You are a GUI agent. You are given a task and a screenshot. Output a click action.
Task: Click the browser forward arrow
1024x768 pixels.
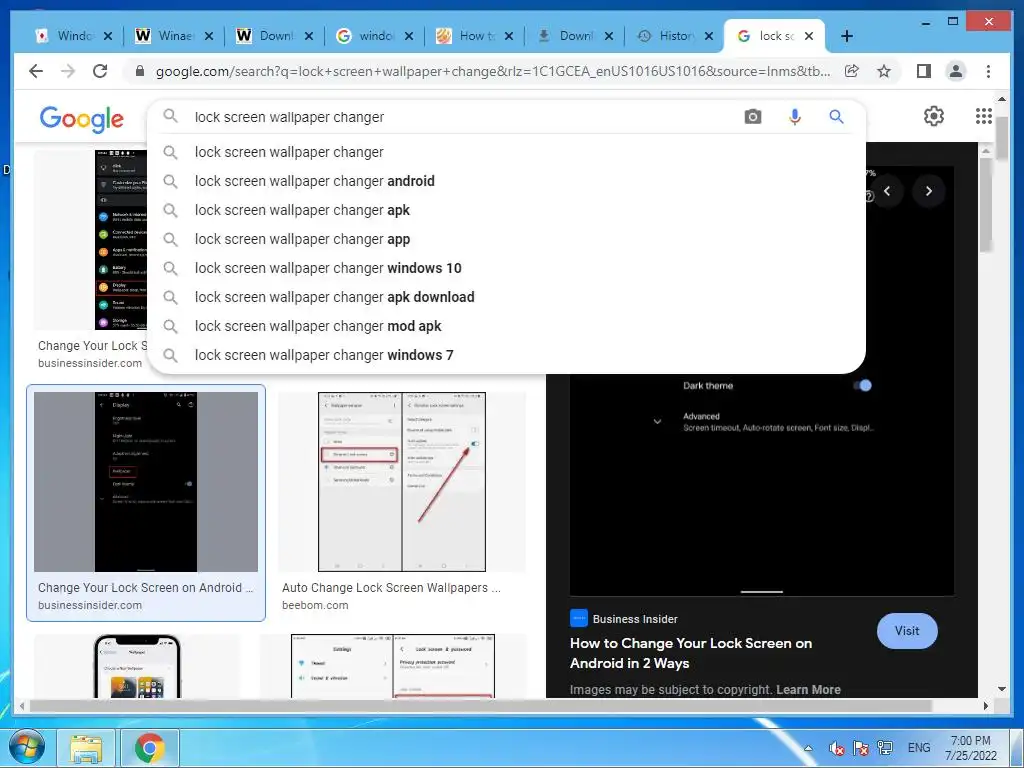pyautogui.click(x=68, y=71)
